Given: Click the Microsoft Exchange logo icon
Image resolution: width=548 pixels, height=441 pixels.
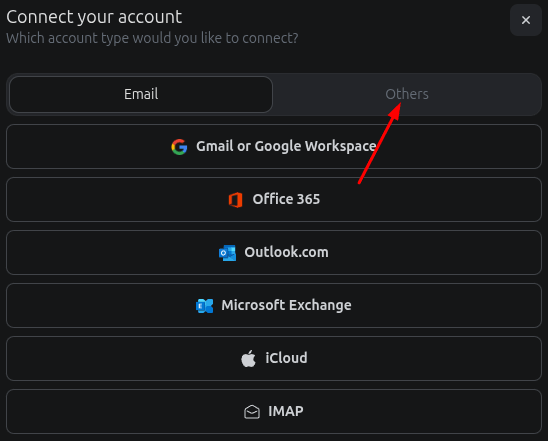Looking at the screenshot, I should coord(204,306).
